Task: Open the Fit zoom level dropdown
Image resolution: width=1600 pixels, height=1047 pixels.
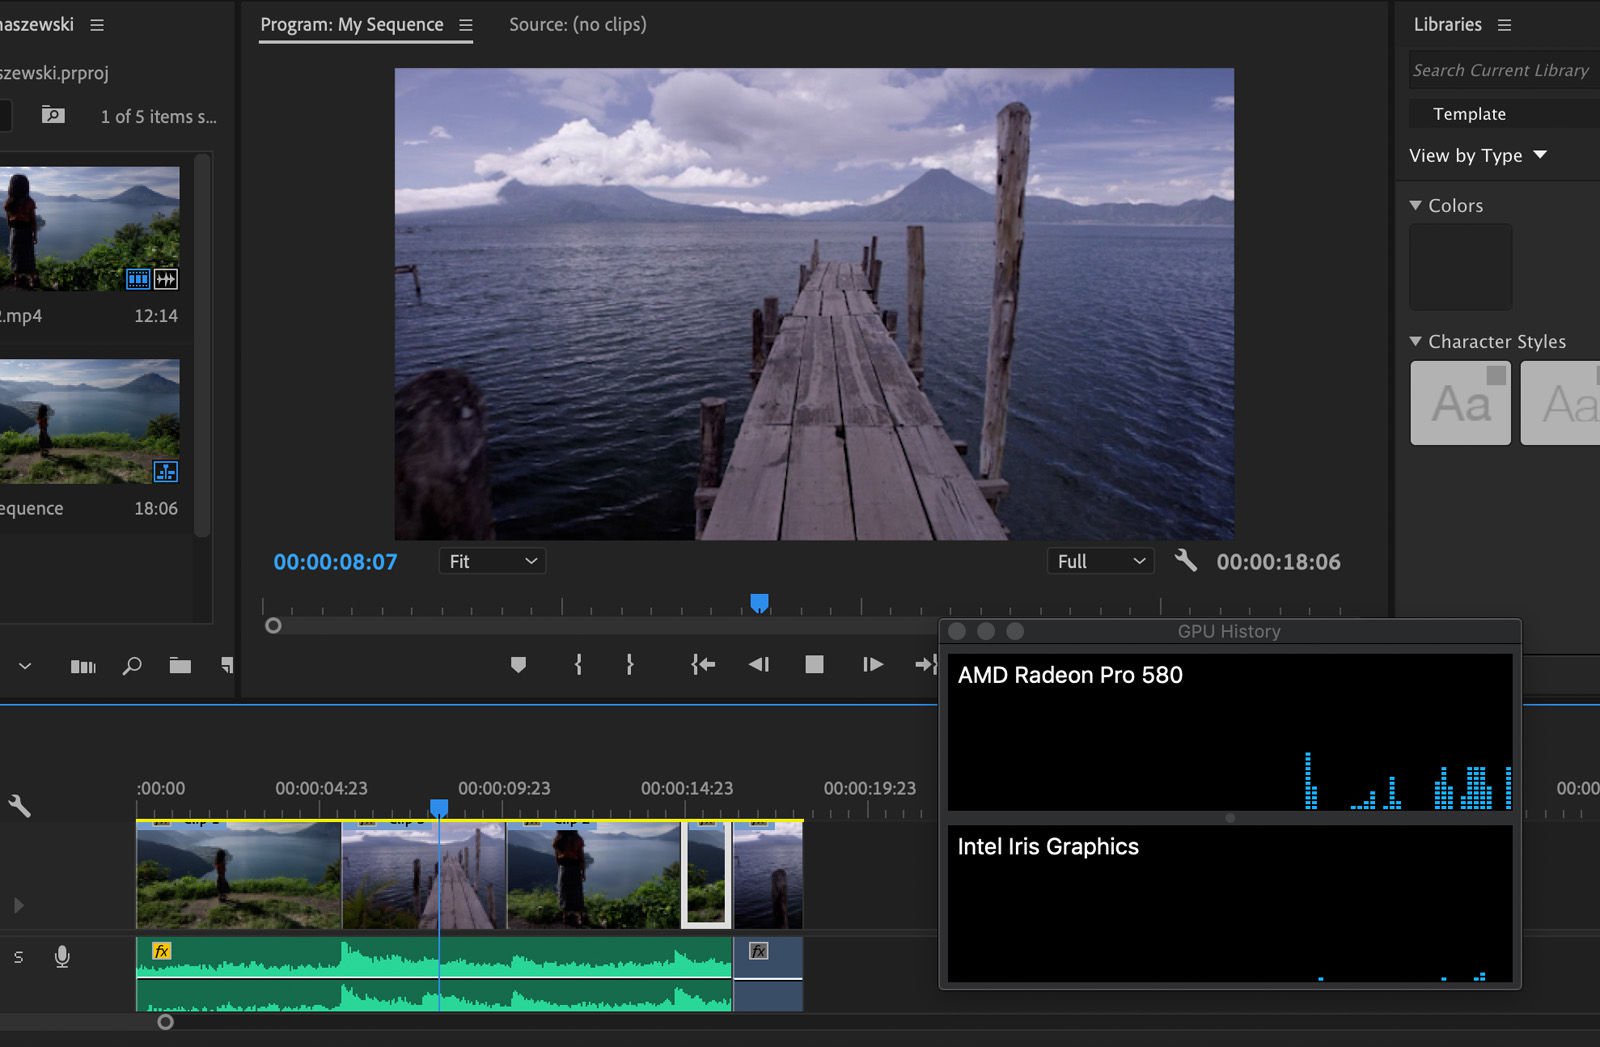Action: click(492, 561)
